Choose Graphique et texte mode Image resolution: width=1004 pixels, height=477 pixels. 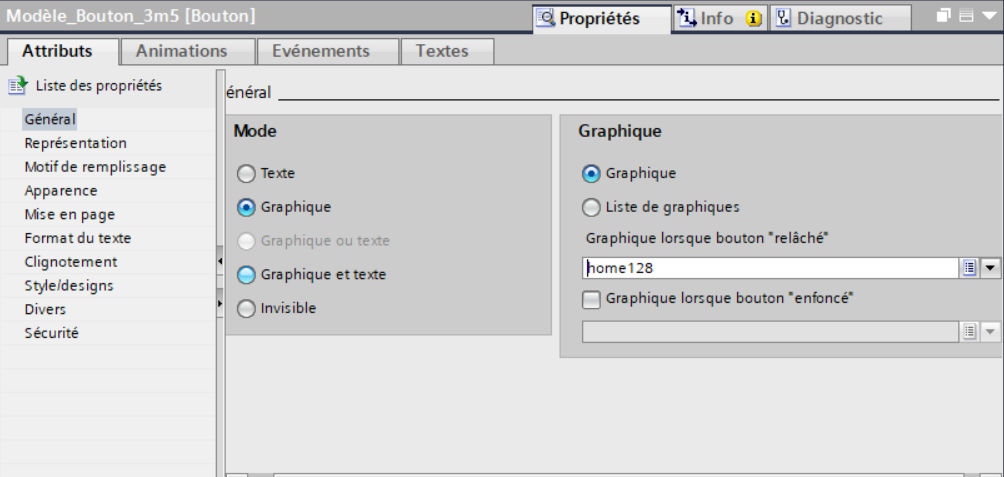(x=246, y=275)
